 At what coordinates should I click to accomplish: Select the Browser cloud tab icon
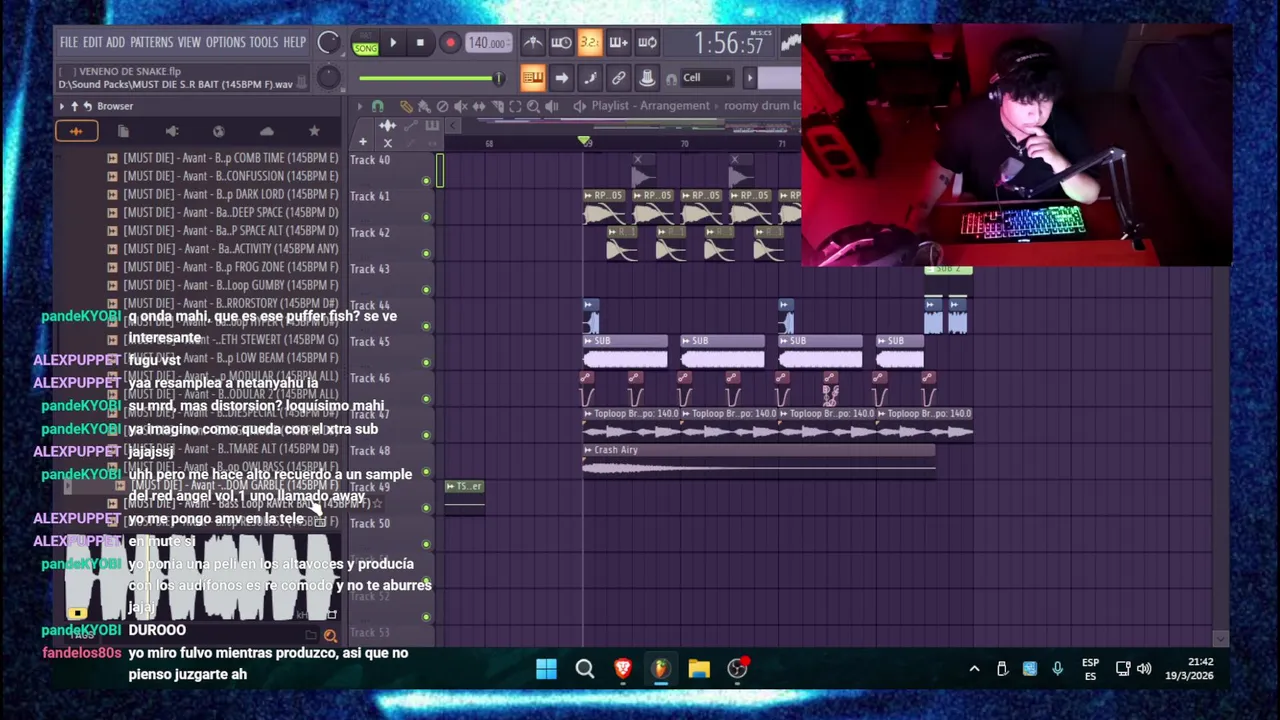(x=266, y=131)
